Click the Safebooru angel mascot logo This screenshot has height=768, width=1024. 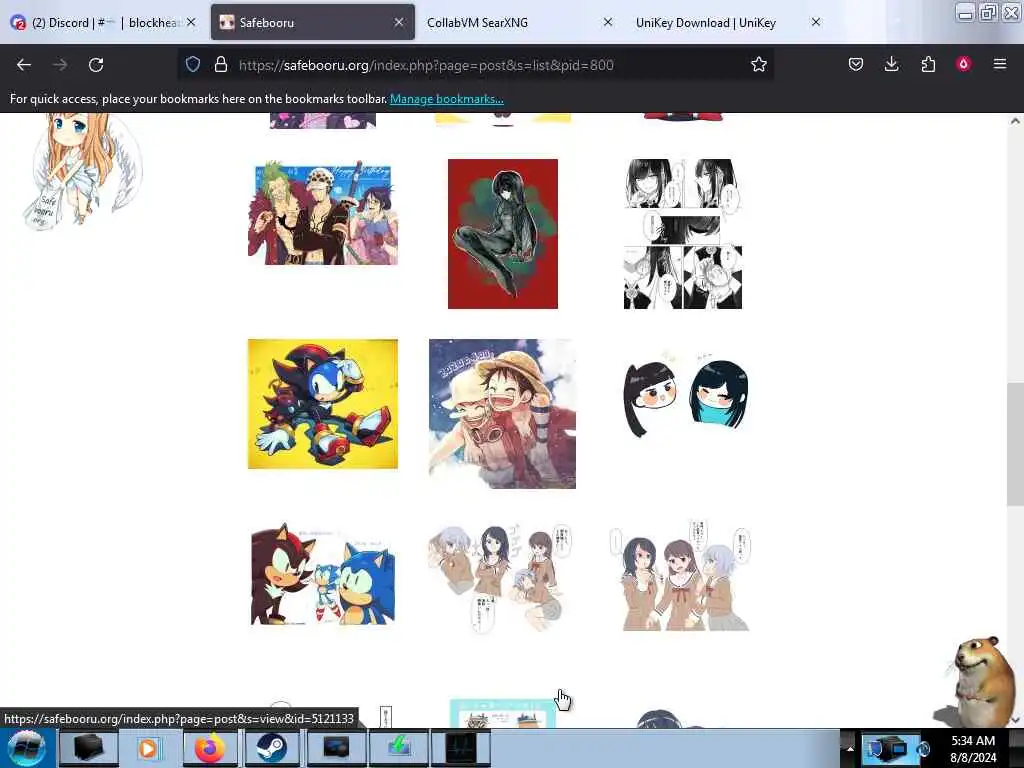click(82, 171)
